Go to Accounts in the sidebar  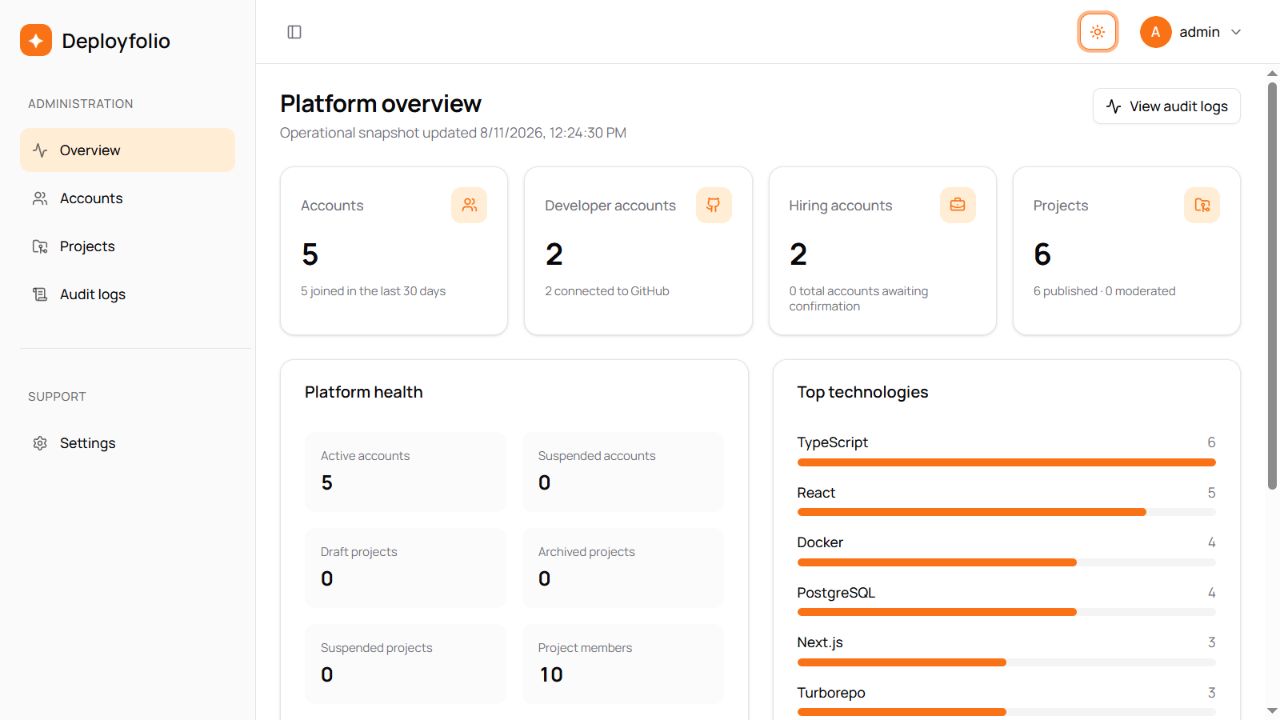(127, 198)
